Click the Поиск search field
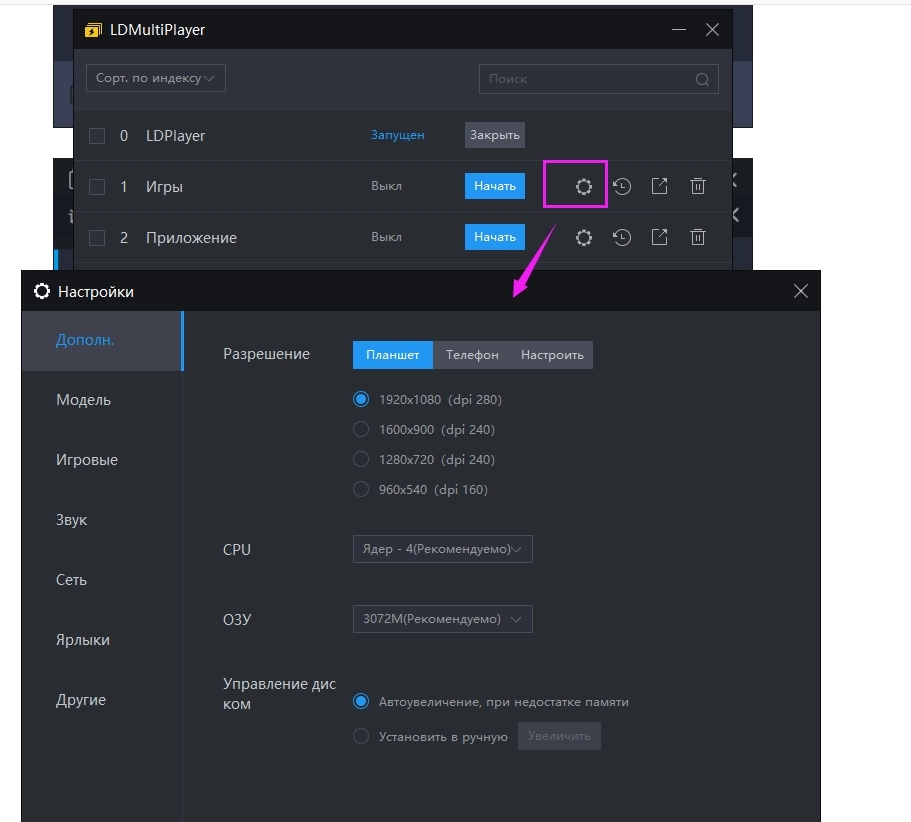Viewport: 911px width, 822px height. pyautogui.click(x=585, y=79)
